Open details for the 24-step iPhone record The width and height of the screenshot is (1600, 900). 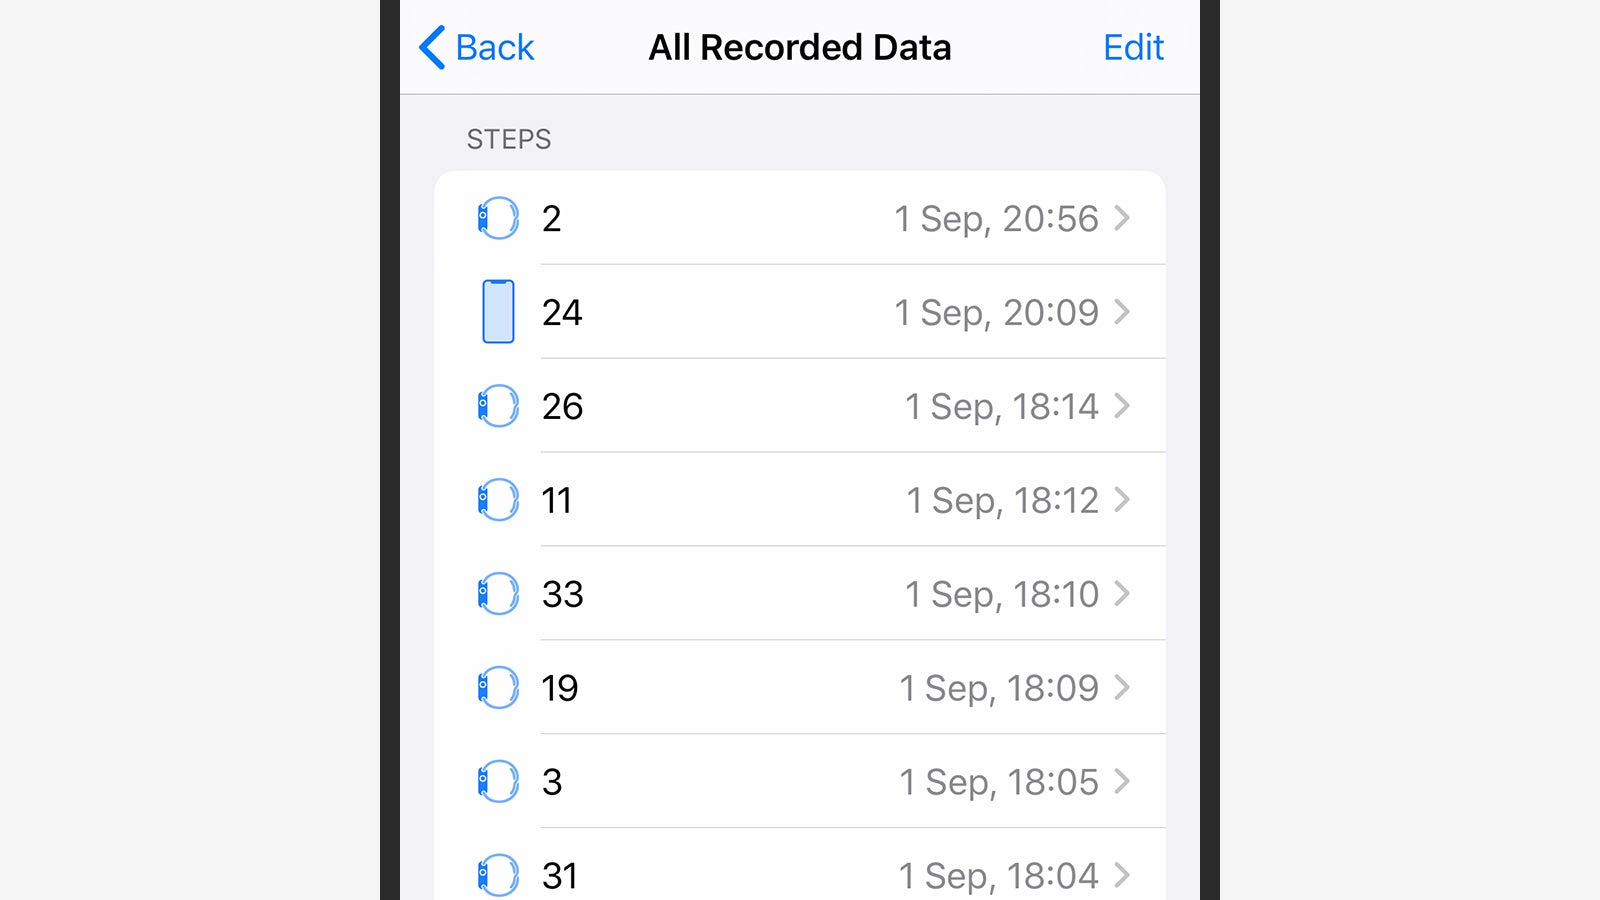pyautogui.click(x=800, y=311)
